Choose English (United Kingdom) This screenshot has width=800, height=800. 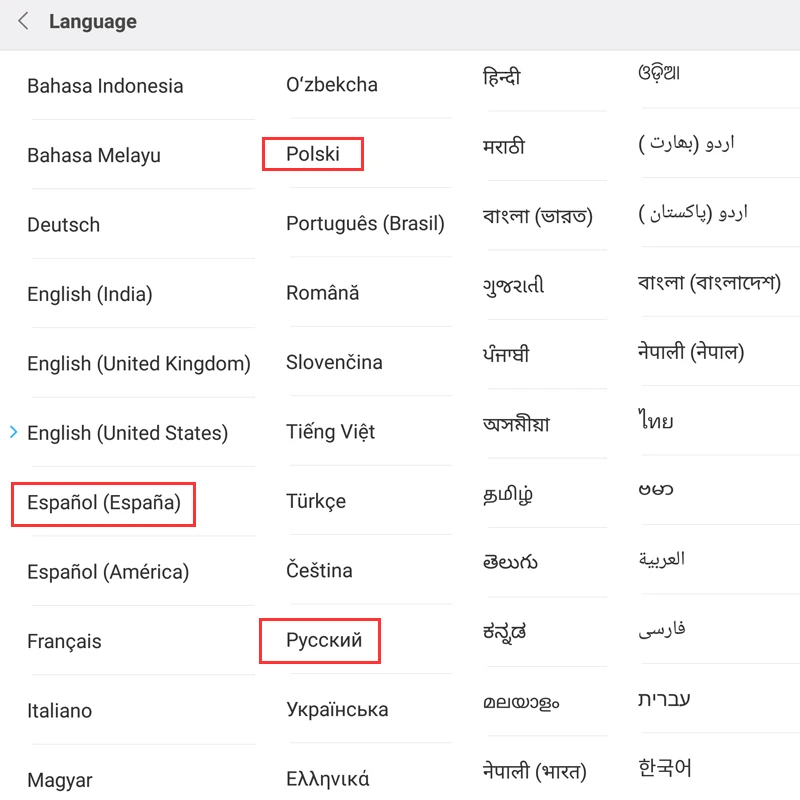coord(139,364)
